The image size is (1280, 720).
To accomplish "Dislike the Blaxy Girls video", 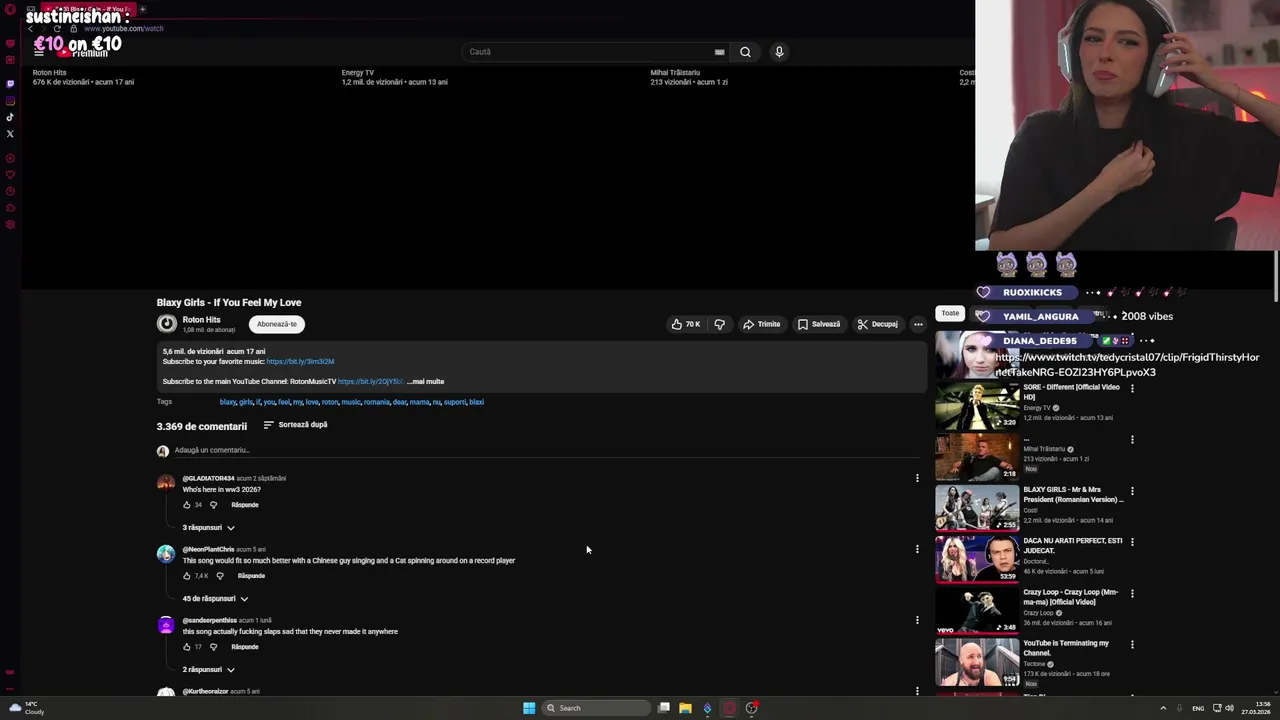I will pos(719,324).
